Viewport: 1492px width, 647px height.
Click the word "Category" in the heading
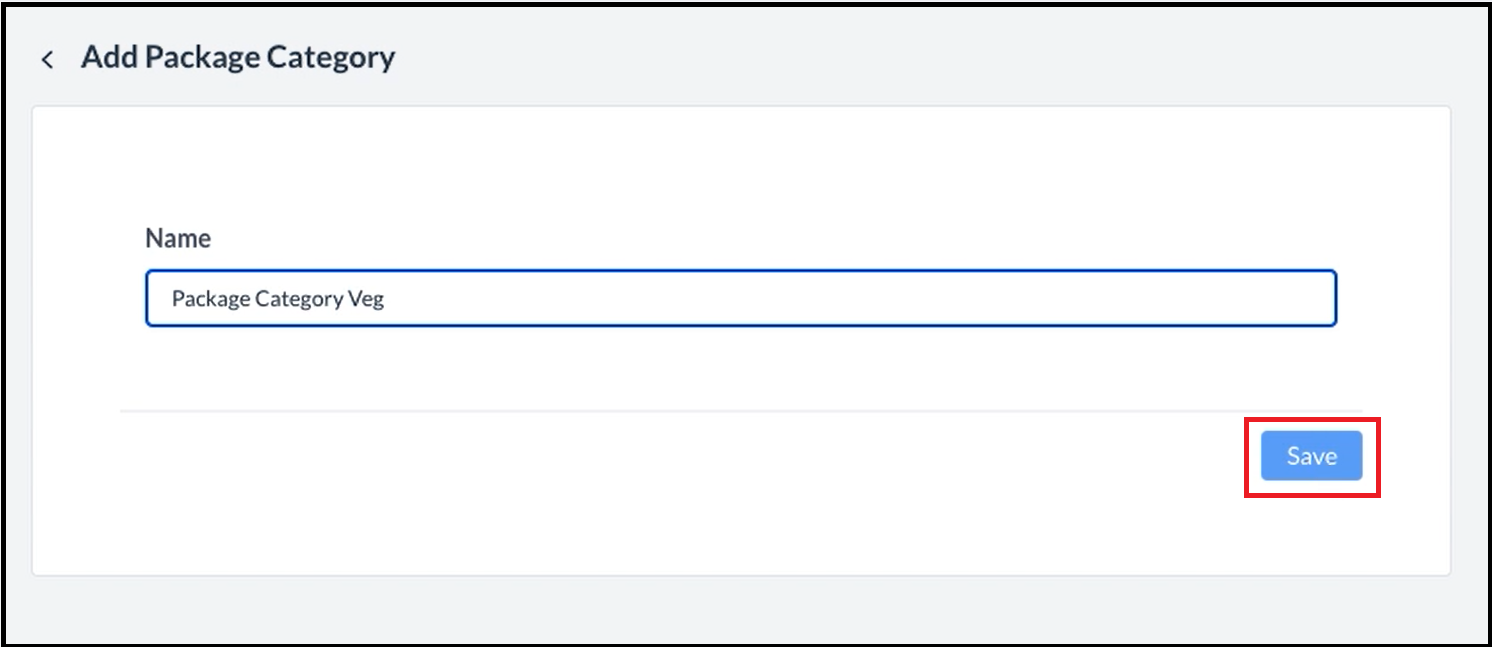point(329,57)
